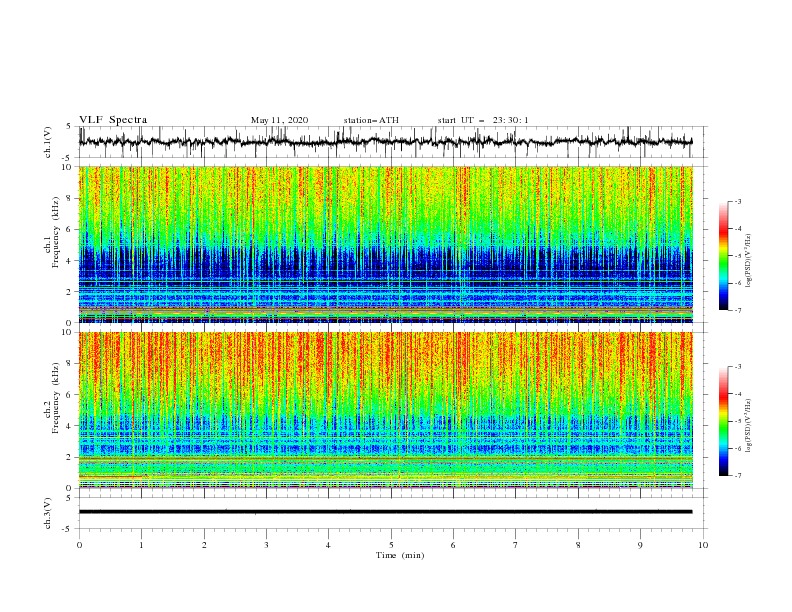
Task: Select the "start UT = 23:30:1" text
Action: pos(483,120)
